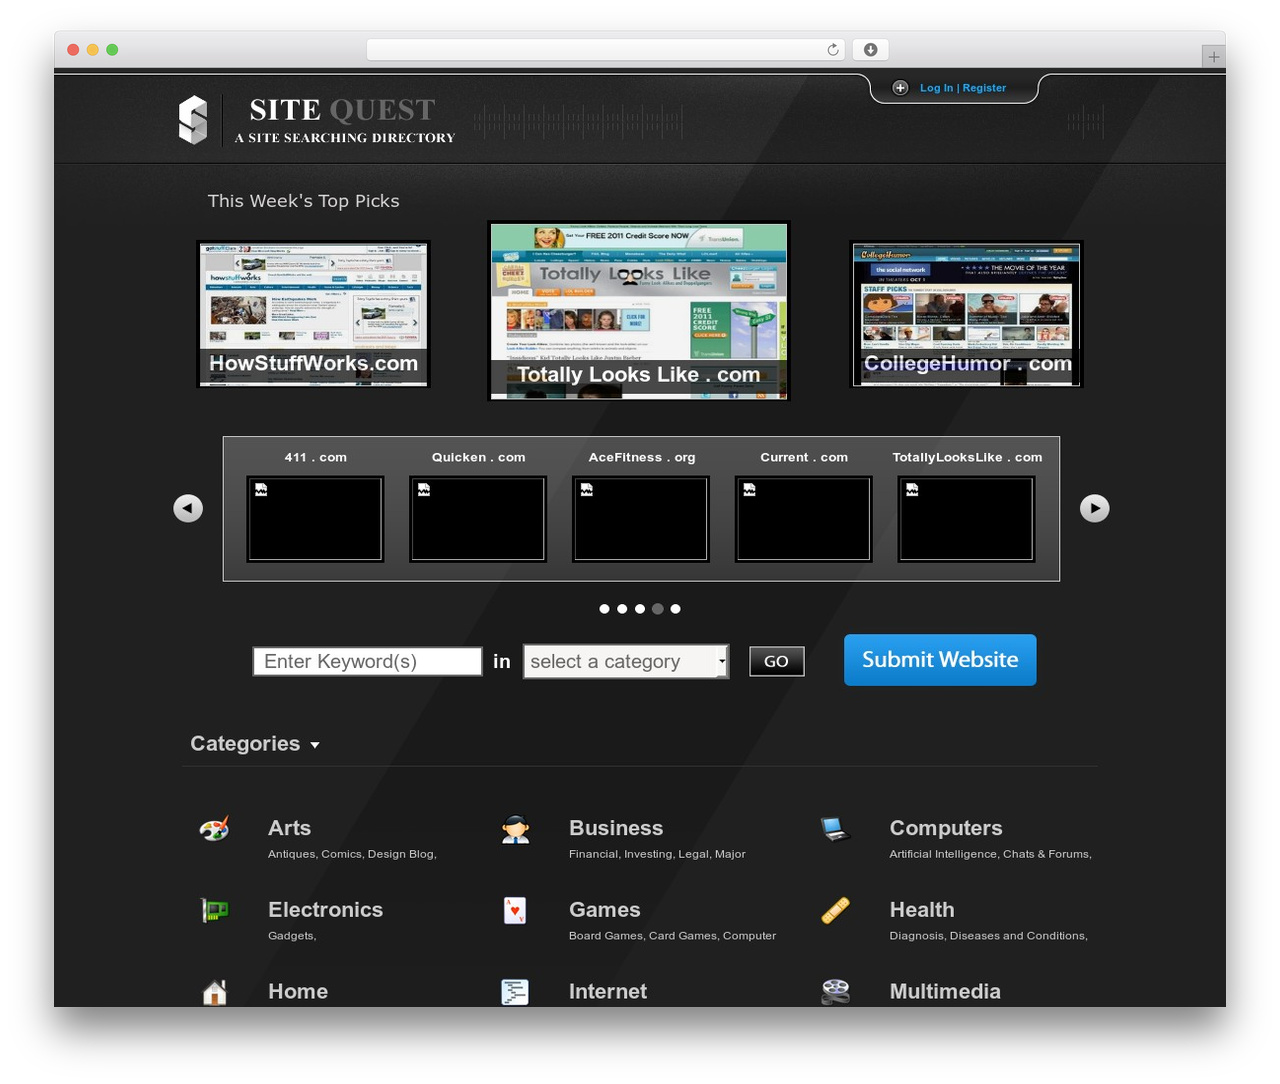Click the GO search button
1280x1084 pixels.
pyautogui.click(x=777, y=661)
